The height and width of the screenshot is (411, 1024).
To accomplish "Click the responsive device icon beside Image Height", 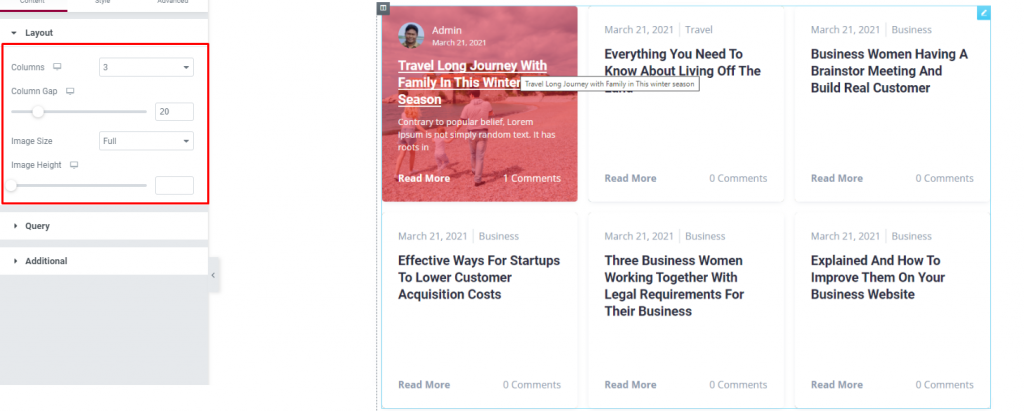I will coord(74,165).
